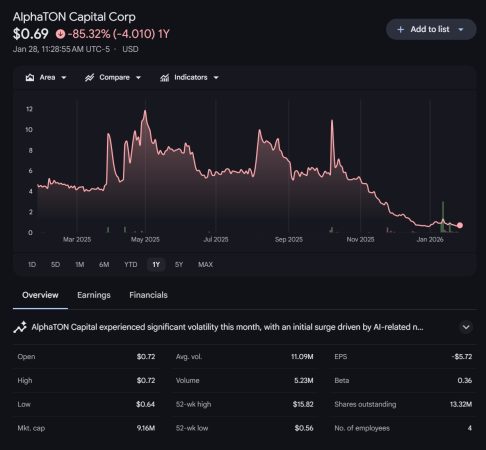Click the Open value $0.72
Screen dimensions: 486x450
click(146, 357)
